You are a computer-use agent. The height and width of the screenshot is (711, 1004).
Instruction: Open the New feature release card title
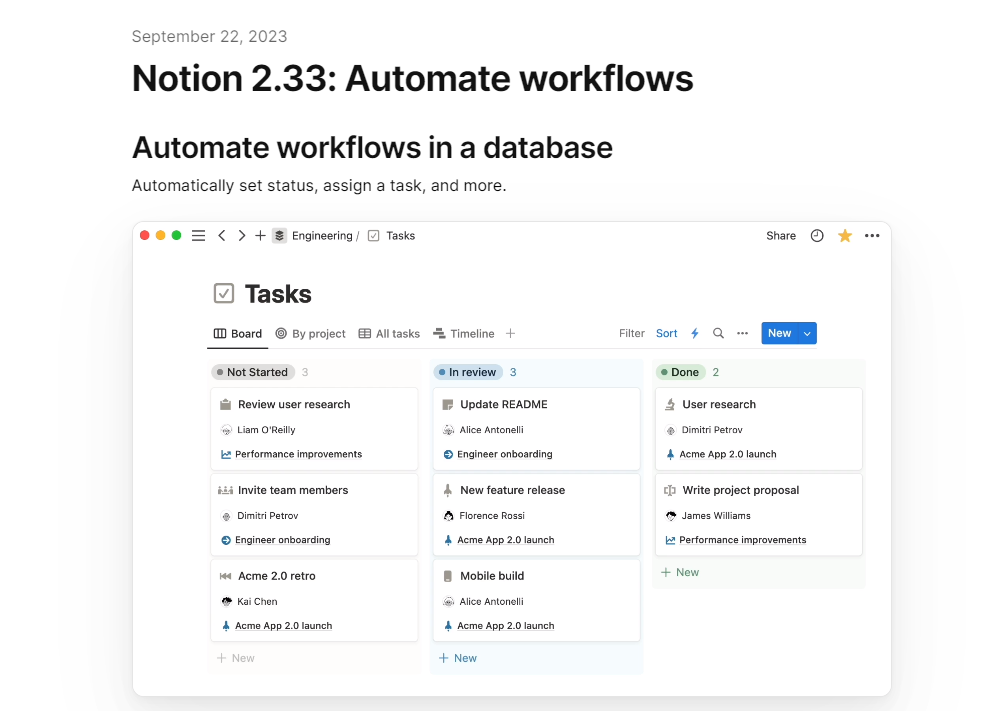(512, 490)
